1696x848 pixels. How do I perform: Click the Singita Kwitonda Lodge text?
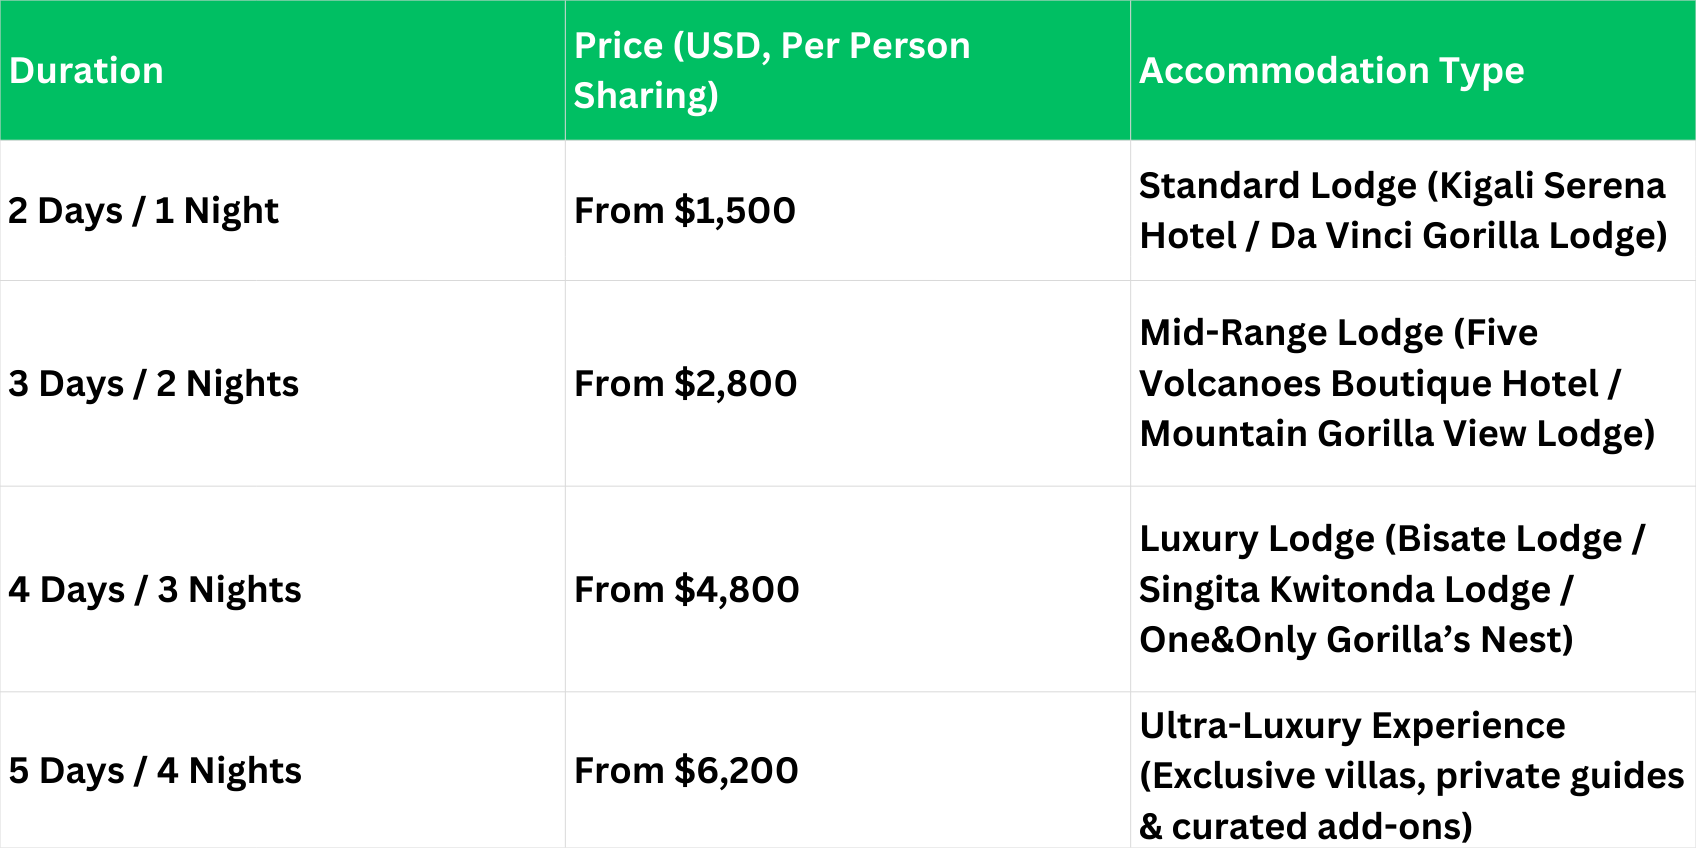click(x=1344, y=590)
